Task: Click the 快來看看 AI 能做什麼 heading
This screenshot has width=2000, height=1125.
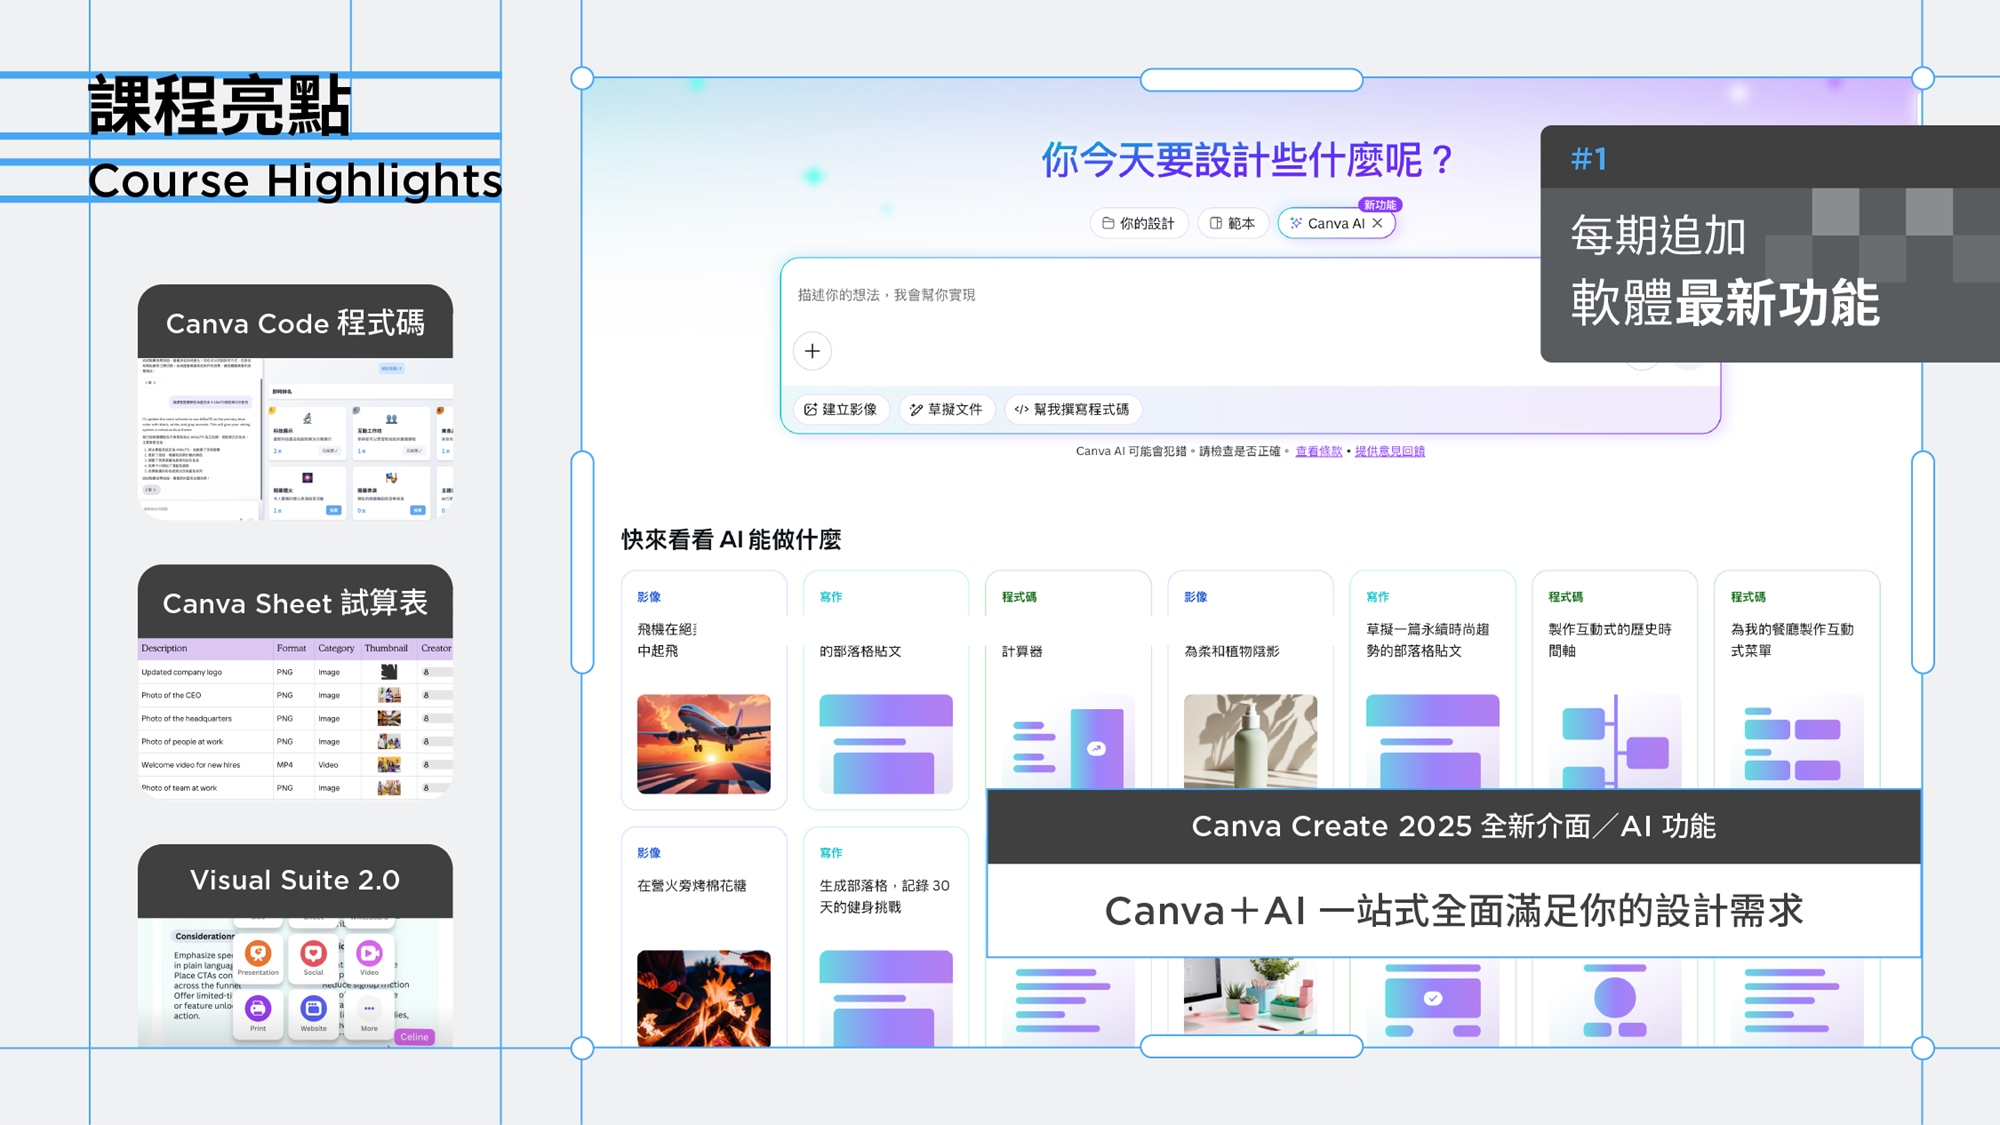Action: point(731,540)
